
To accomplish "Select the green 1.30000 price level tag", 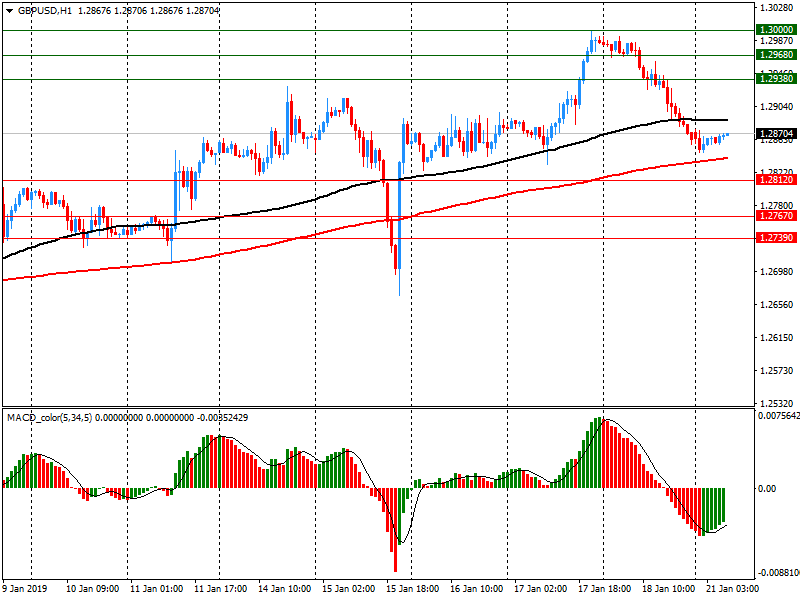I will point(776,30).
